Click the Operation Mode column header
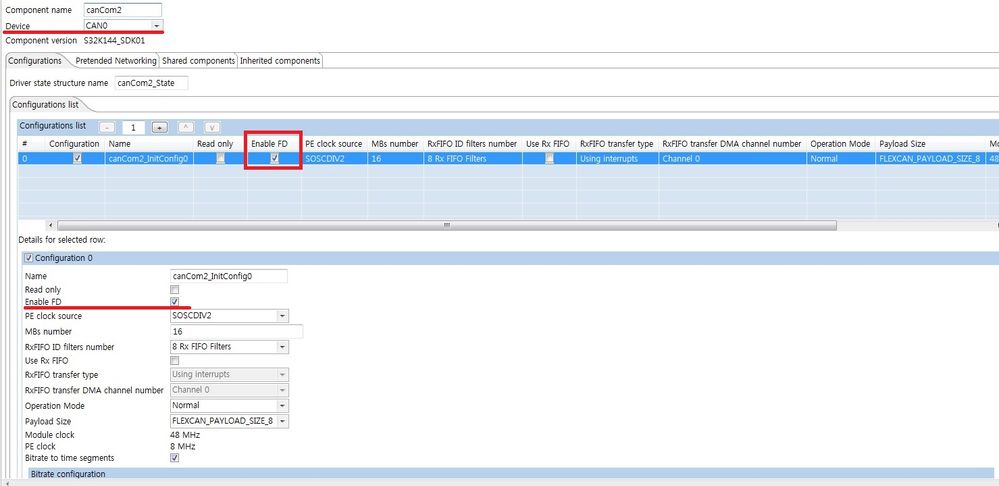999x486 pixels. pyautogui.click(x=841, y=144)
